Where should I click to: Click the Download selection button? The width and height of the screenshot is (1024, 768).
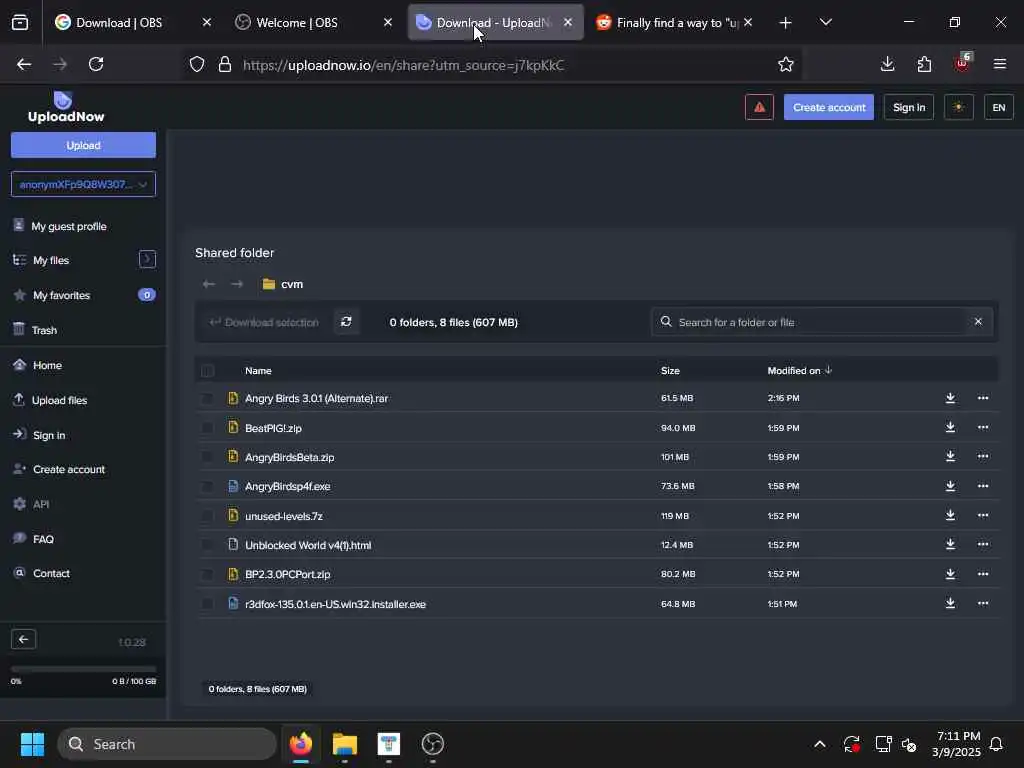pyautogui.click(x=264, y=322)
